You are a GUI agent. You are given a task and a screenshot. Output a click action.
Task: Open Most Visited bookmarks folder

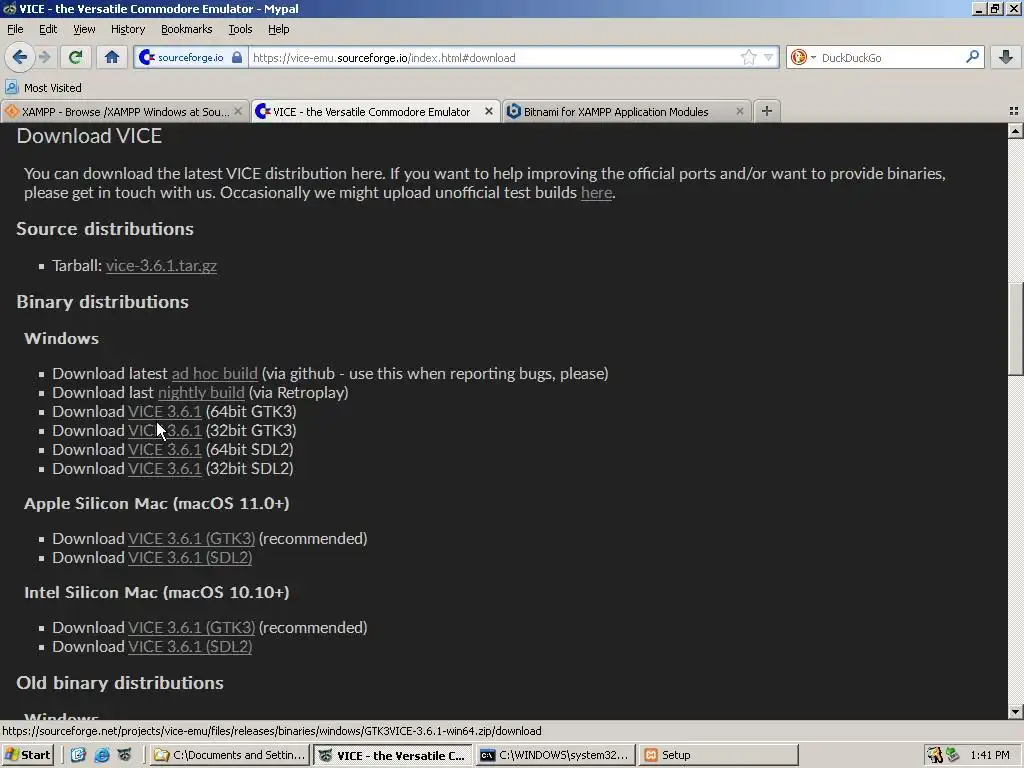click(44, 88)
